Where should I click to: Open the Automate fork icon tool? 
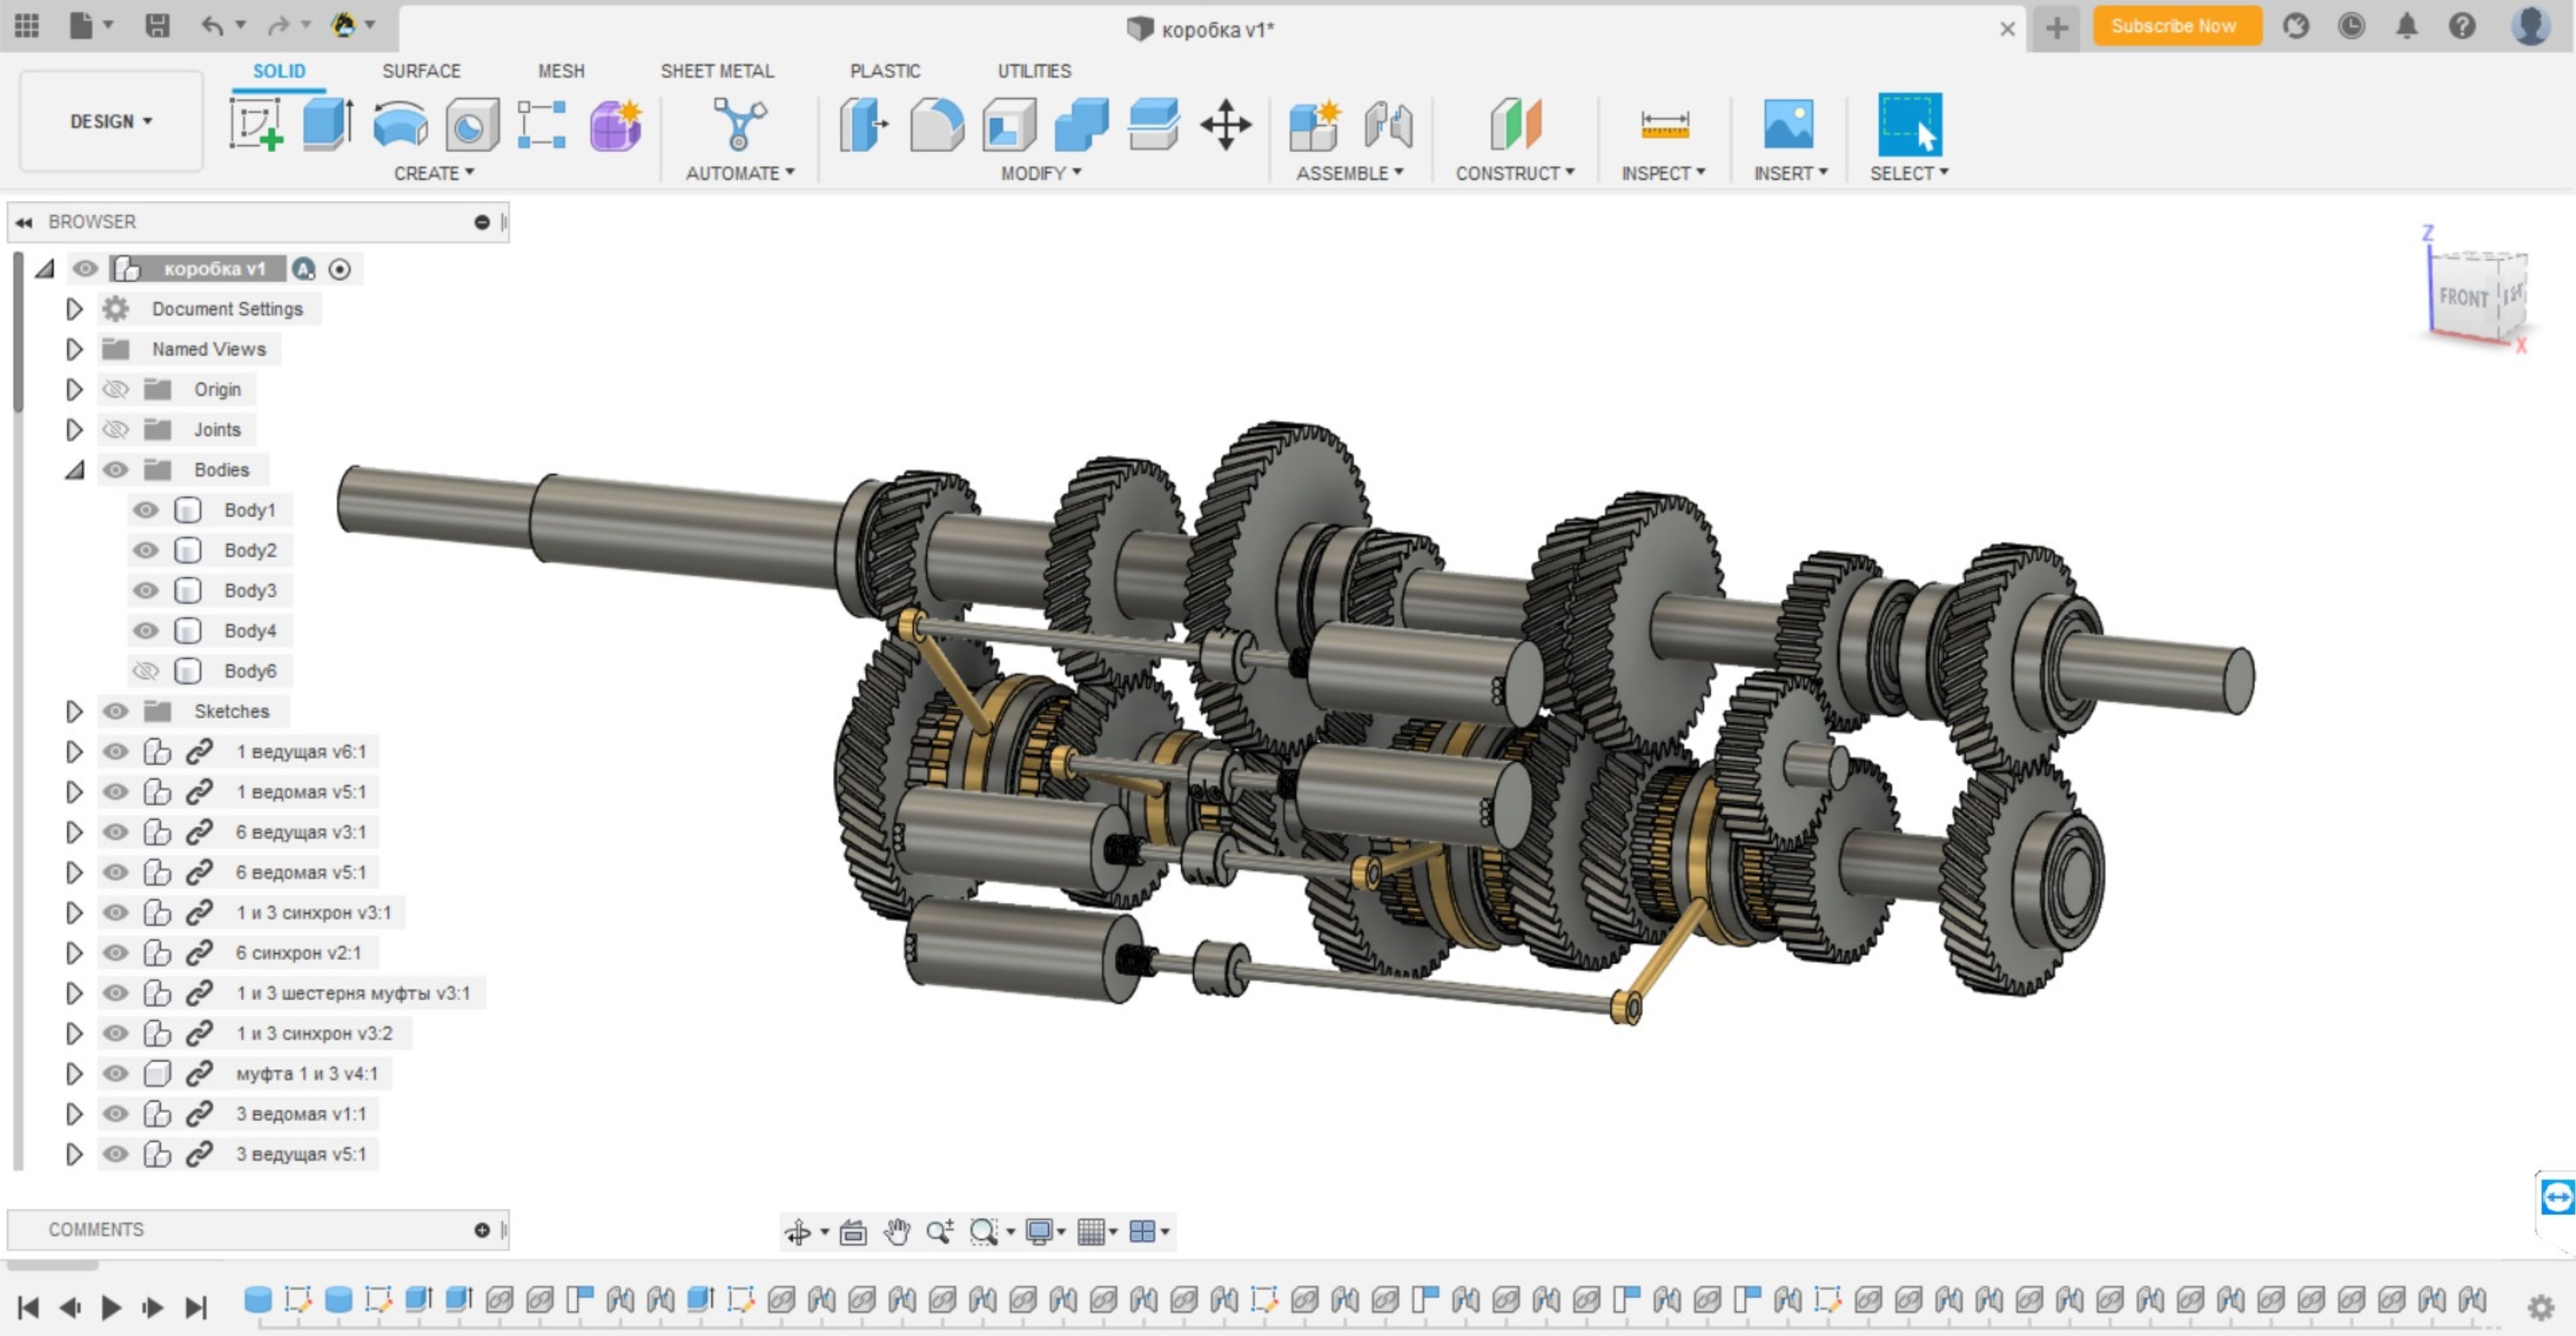pyautogui.click(x=740, y=125)
